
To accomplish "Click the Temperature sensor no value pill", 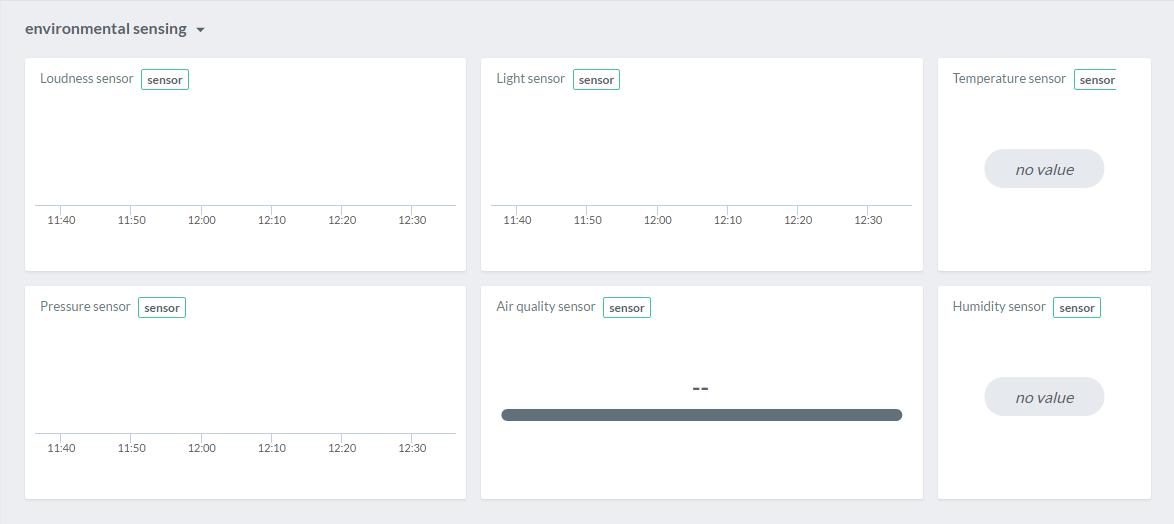I will point(1044,169).
